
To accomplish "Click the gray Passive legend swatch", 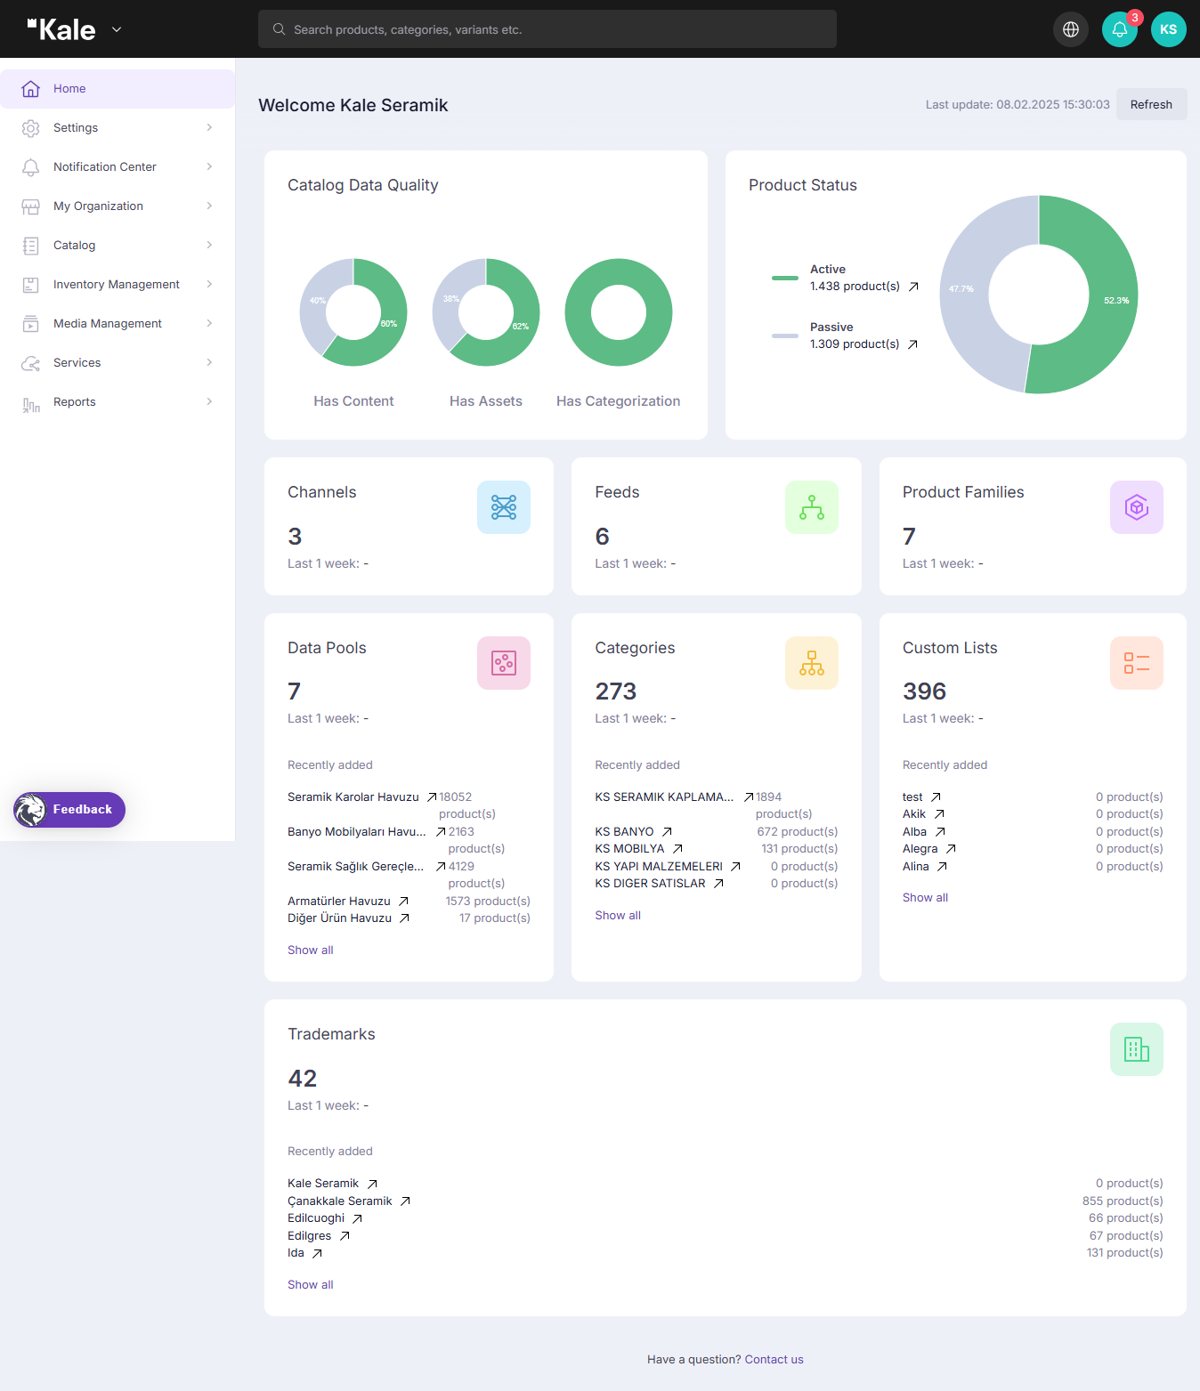I will click(x=785, y=336).
